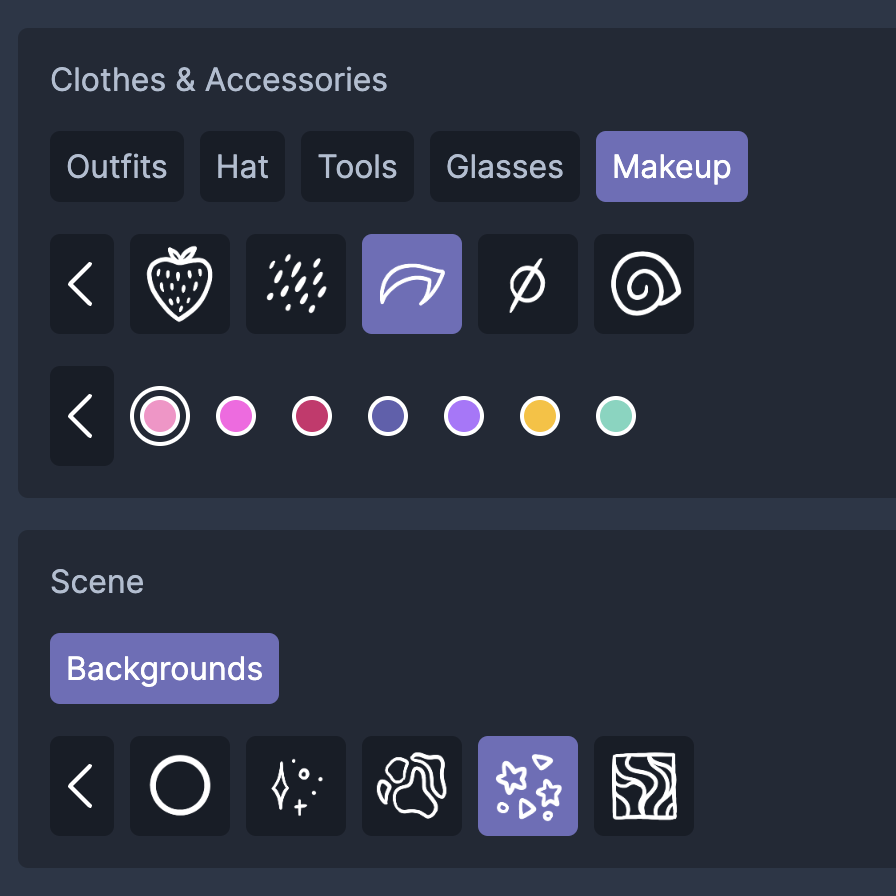The height and width of the screenshot is (896, 896).
Task: Select the stars and triangles background
Action: pos(528,786)
